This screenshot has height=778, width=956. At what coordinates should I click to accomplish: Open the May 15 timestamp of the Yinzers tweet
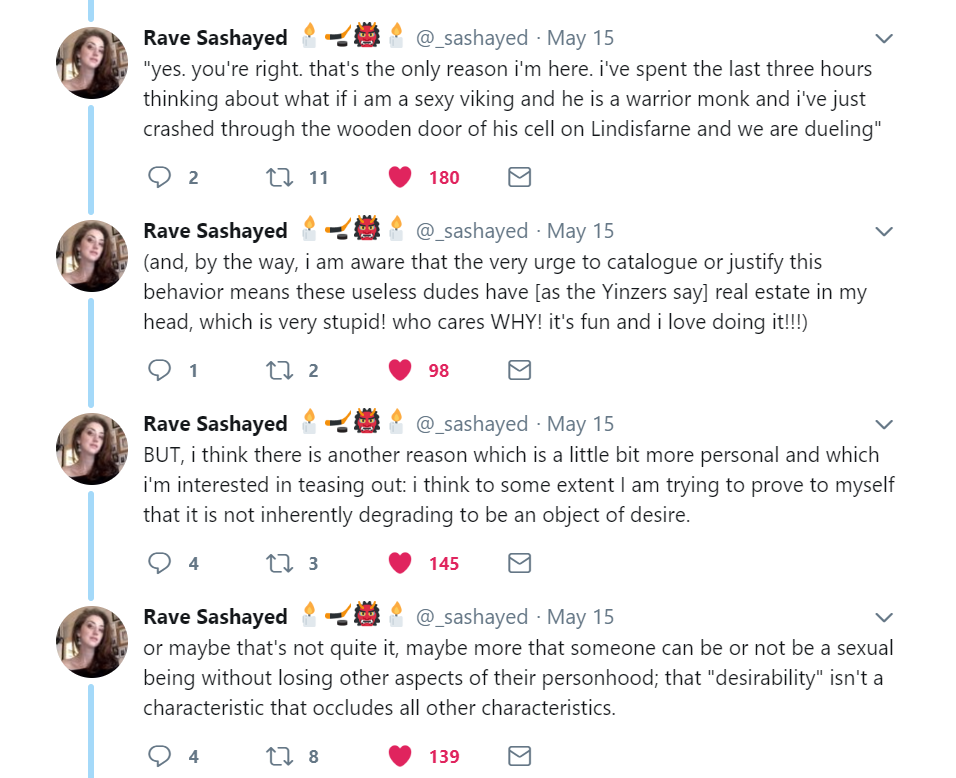581,231
